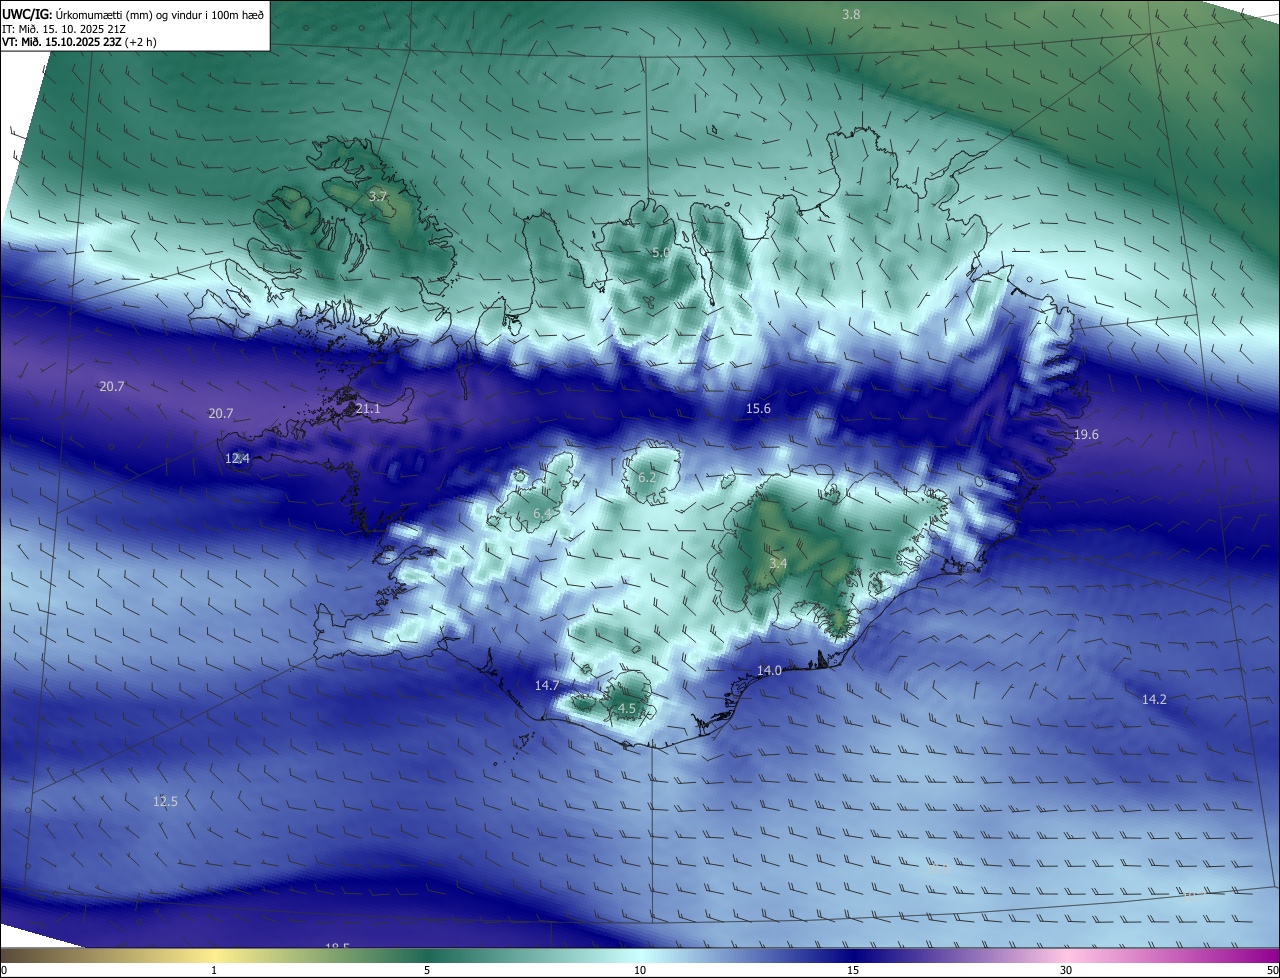
Task: Click the colorbar tick label 1
Action: [x=214, y=971]
